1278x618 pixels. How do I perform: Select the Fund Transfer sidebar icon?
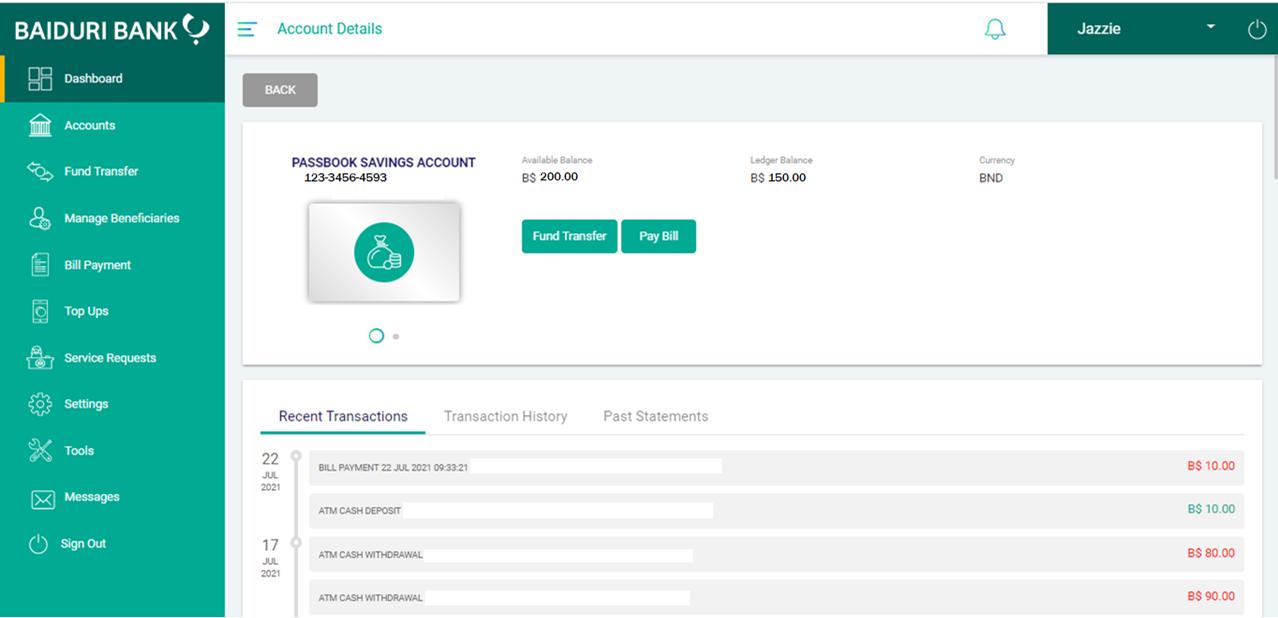point(40,171)
